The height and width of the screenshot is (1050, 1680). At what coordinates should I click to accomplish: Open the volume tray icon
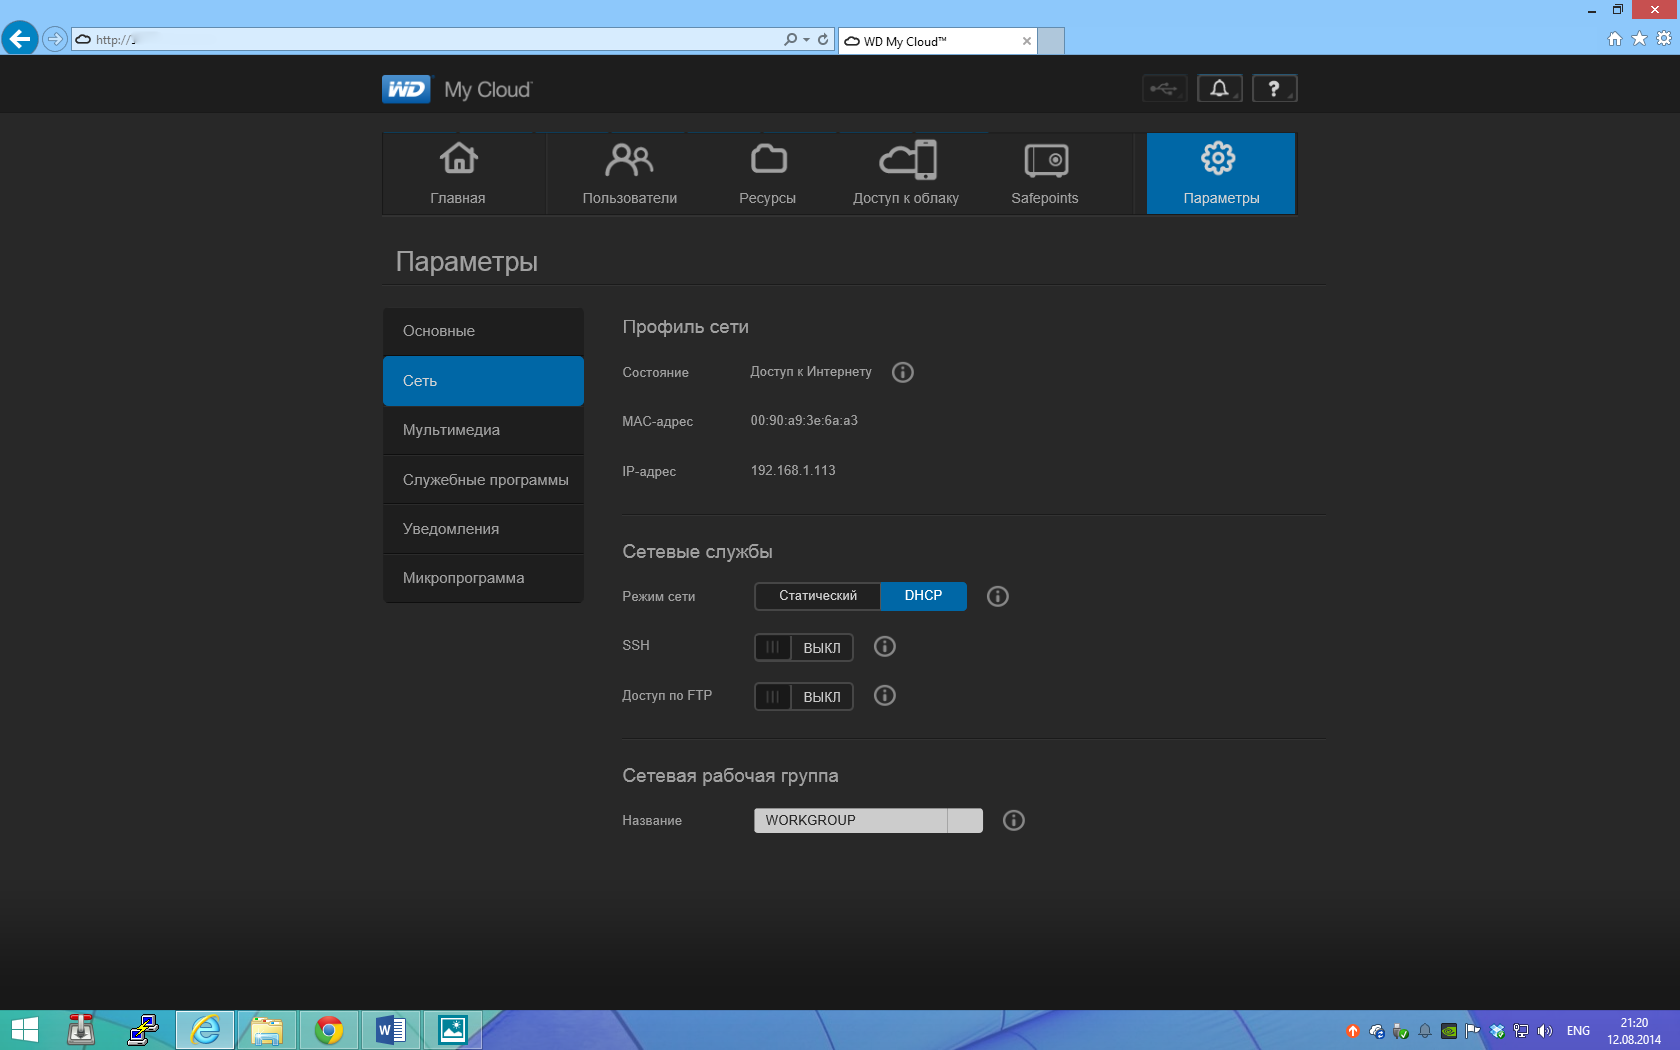(x=1545, y=1031)
